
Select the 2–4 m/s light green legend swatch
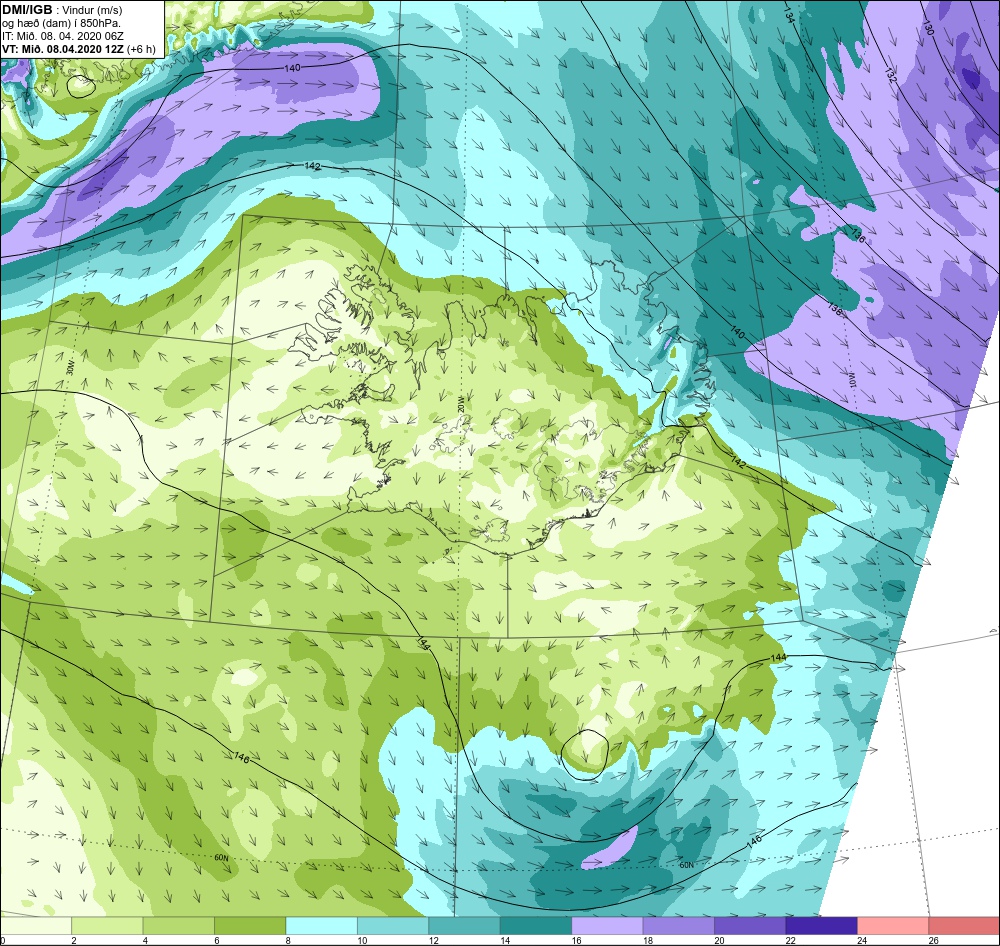point(107,925)
